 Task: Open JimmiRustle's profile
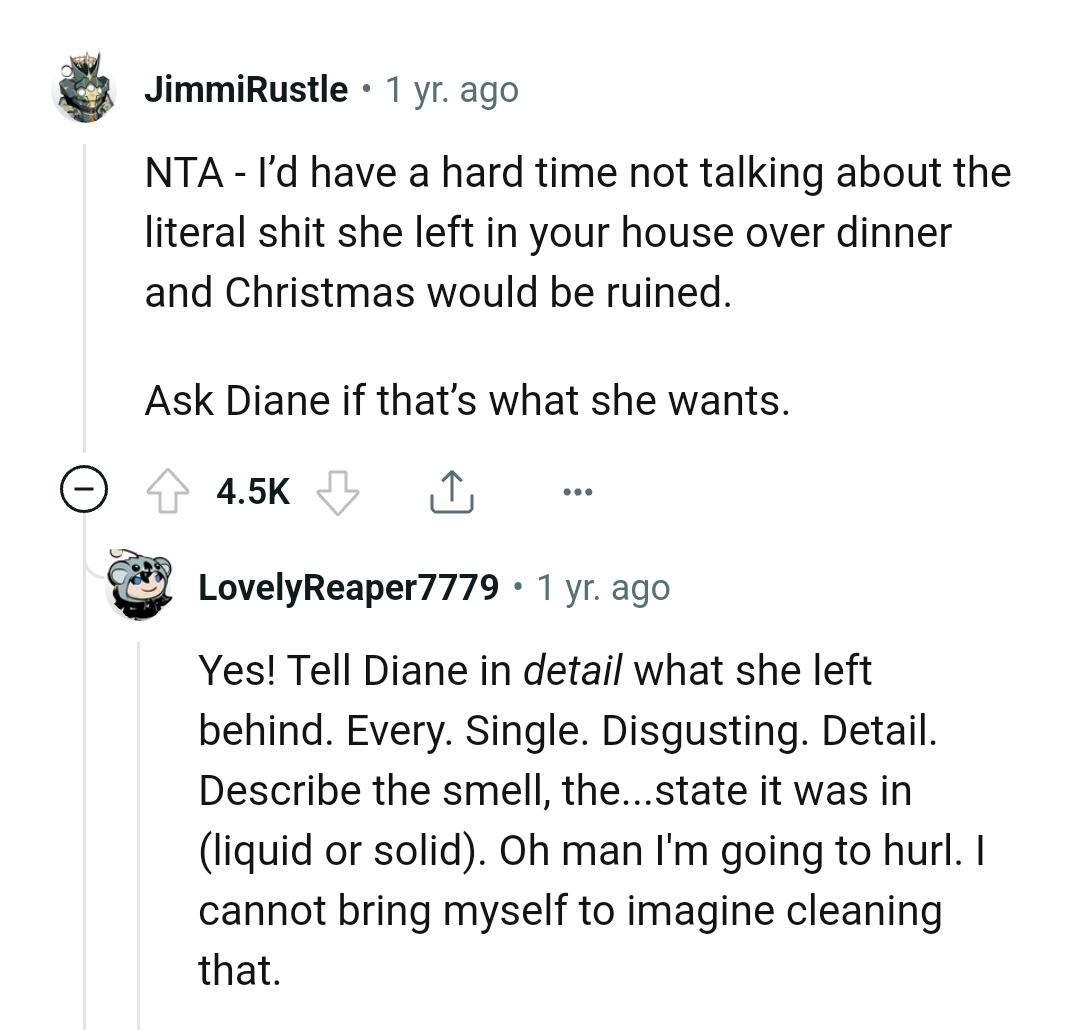click(x=246, y=88)
